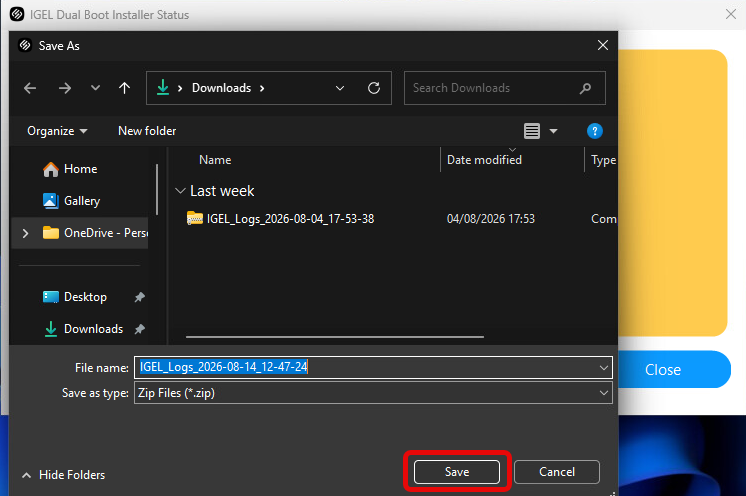Collapse navigation with Hide Folders
746x496 pixels.
[x=63, y=475]
